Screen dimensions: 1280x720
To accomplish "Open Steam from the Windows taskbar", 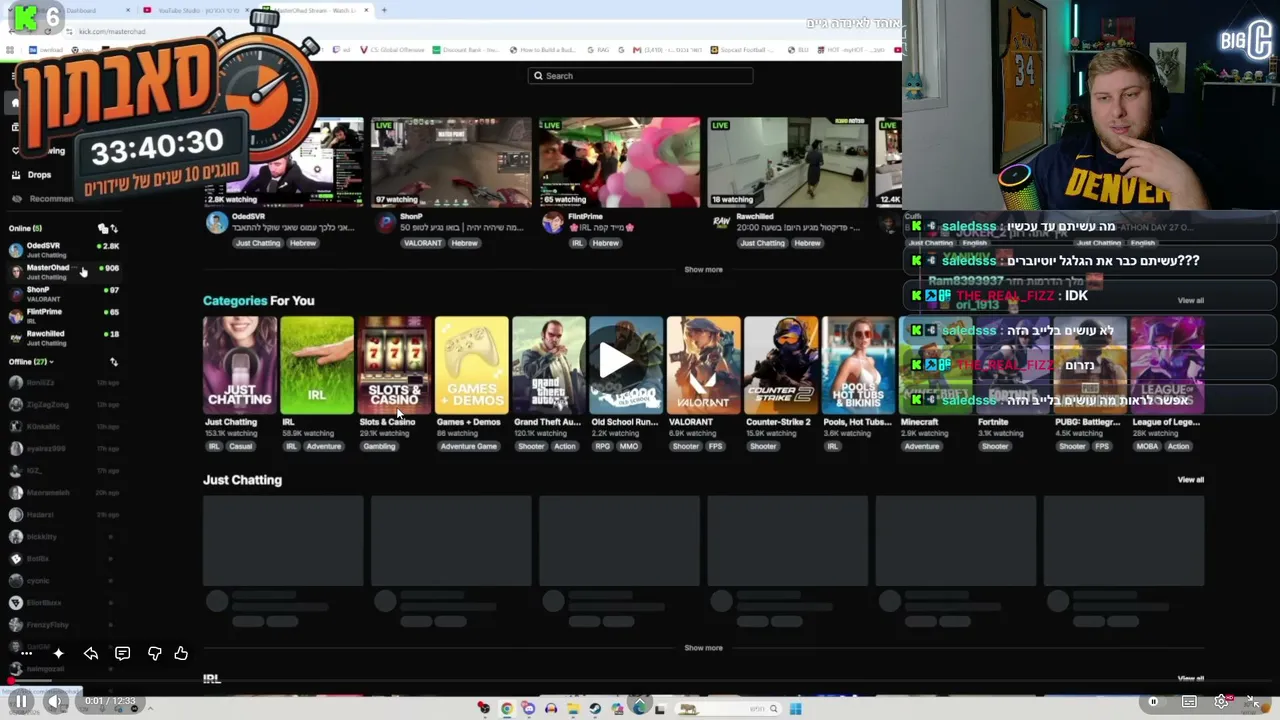I will 595,709.
